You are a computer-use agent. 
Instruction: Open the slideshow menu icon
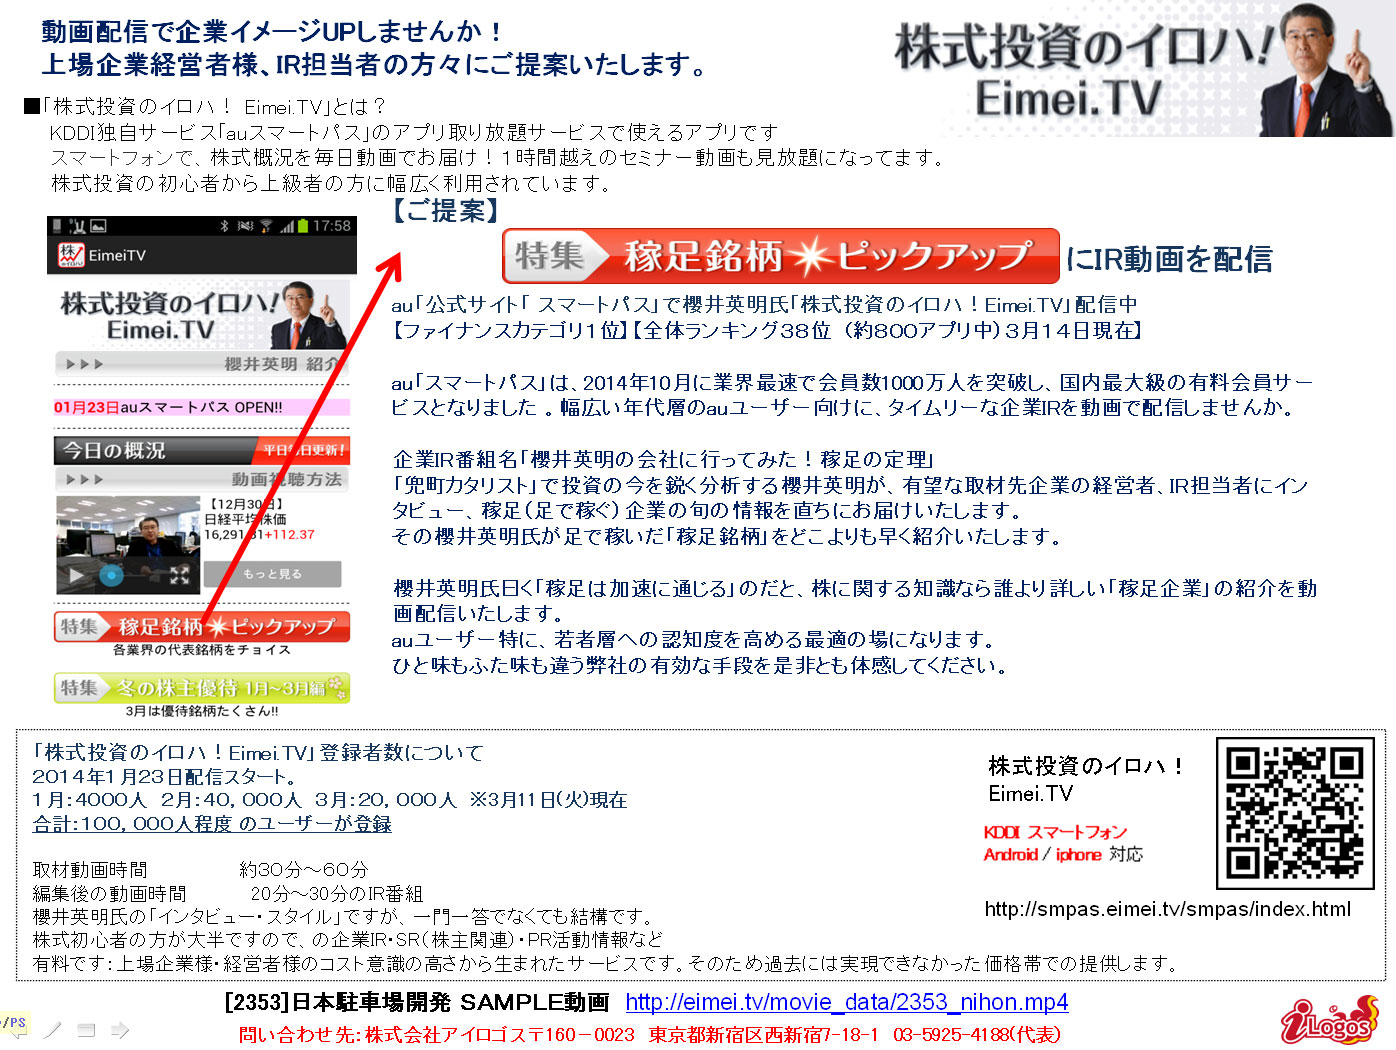point(87,1030)
